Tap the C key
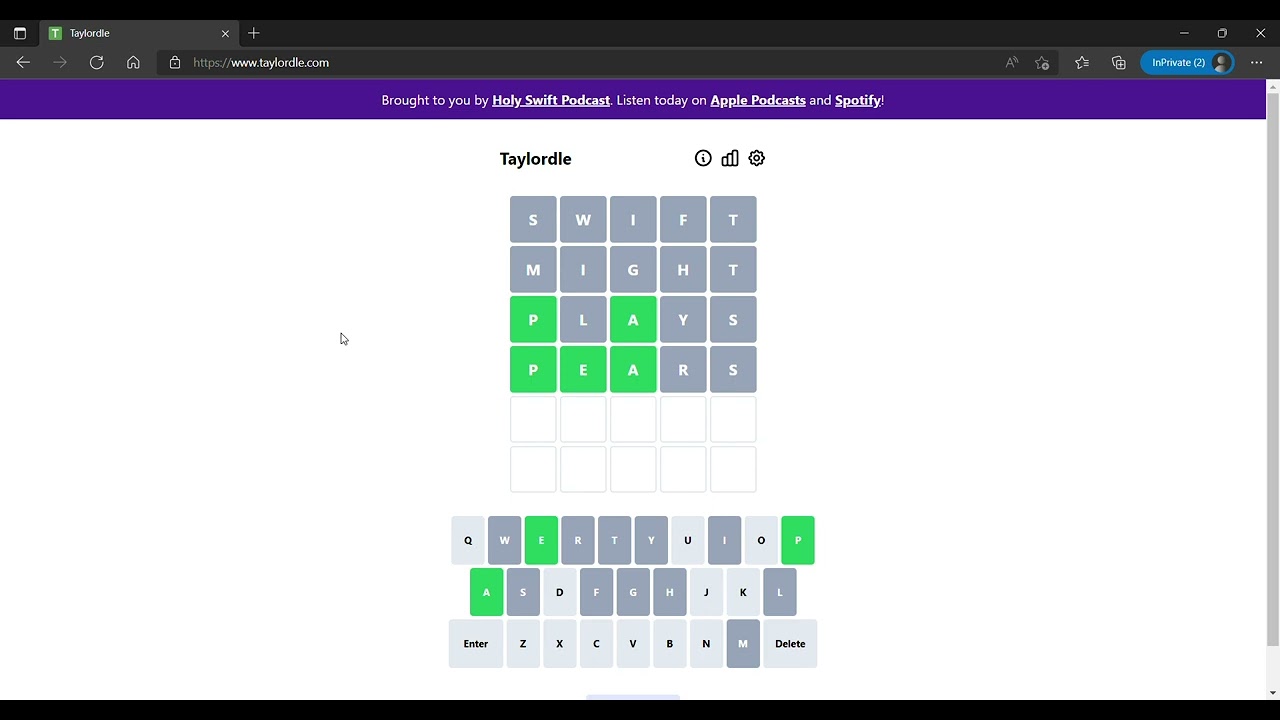The width and height of the screenshot is (1280, 720). 596,644
